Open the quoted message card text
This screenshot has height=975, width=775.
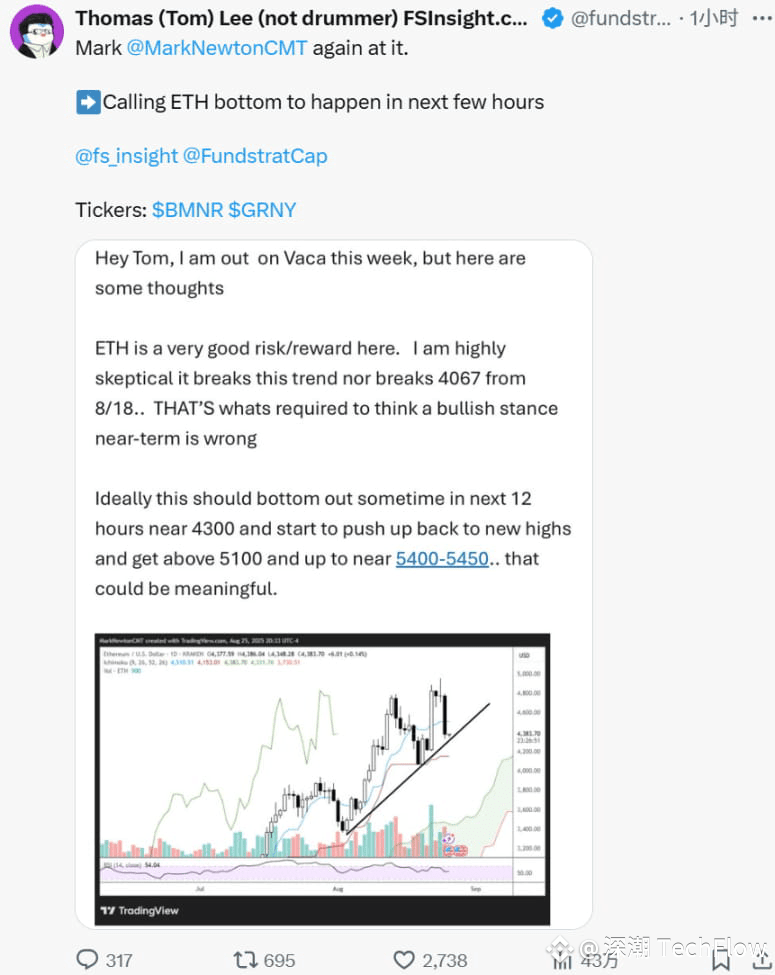tap(333, 423)
